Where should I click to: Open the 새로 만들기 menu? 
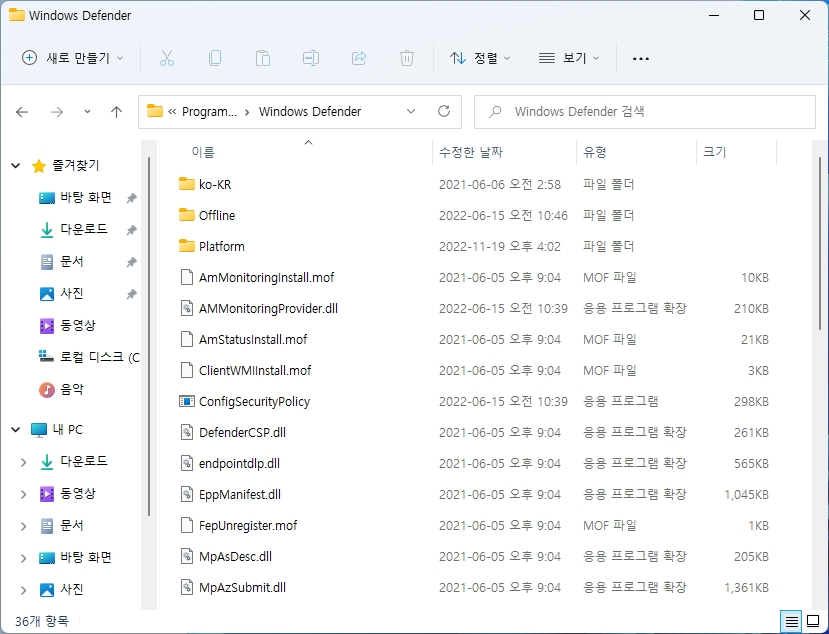tap(72, 58)
